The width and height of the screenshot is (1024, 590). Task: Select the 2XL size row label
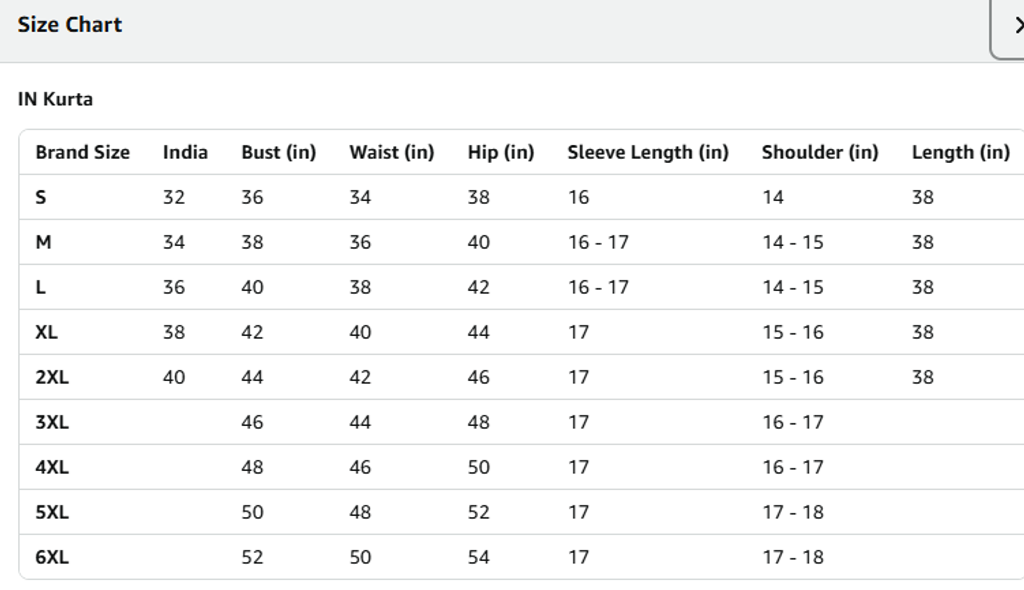(x=52, y=377)
